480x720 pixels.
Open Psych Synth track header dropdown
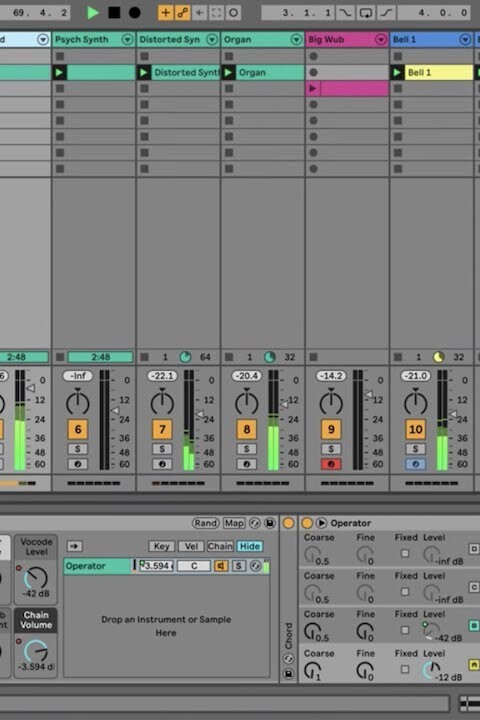127,39
